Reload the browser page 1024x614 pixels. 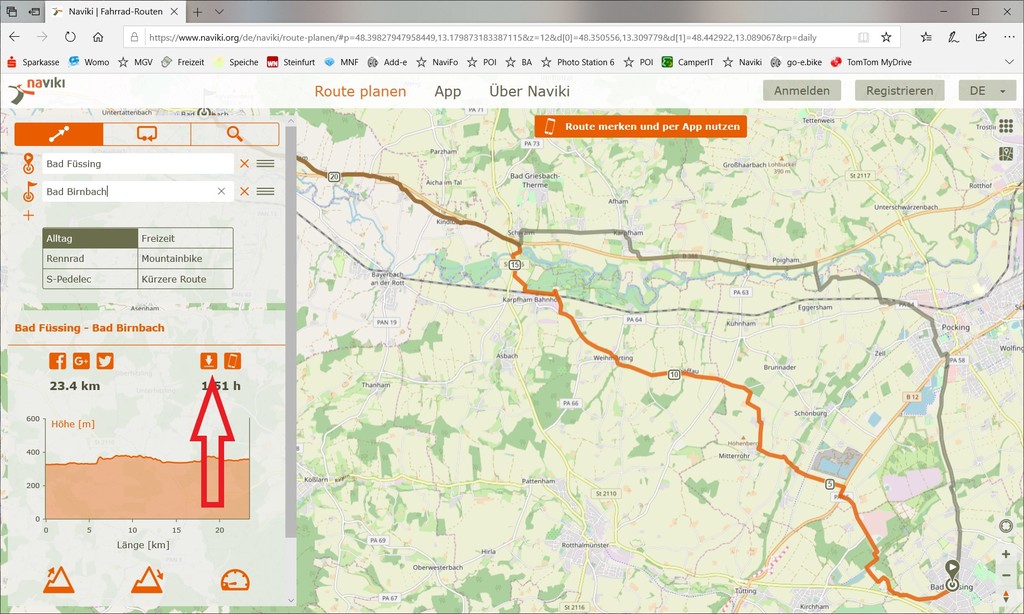tap(70, 37)
